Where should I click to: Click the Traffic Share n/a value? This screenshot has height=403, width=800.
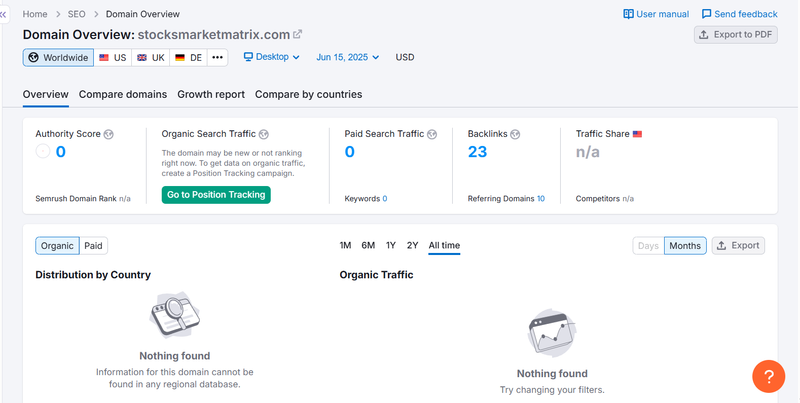(x=588, y=152)
